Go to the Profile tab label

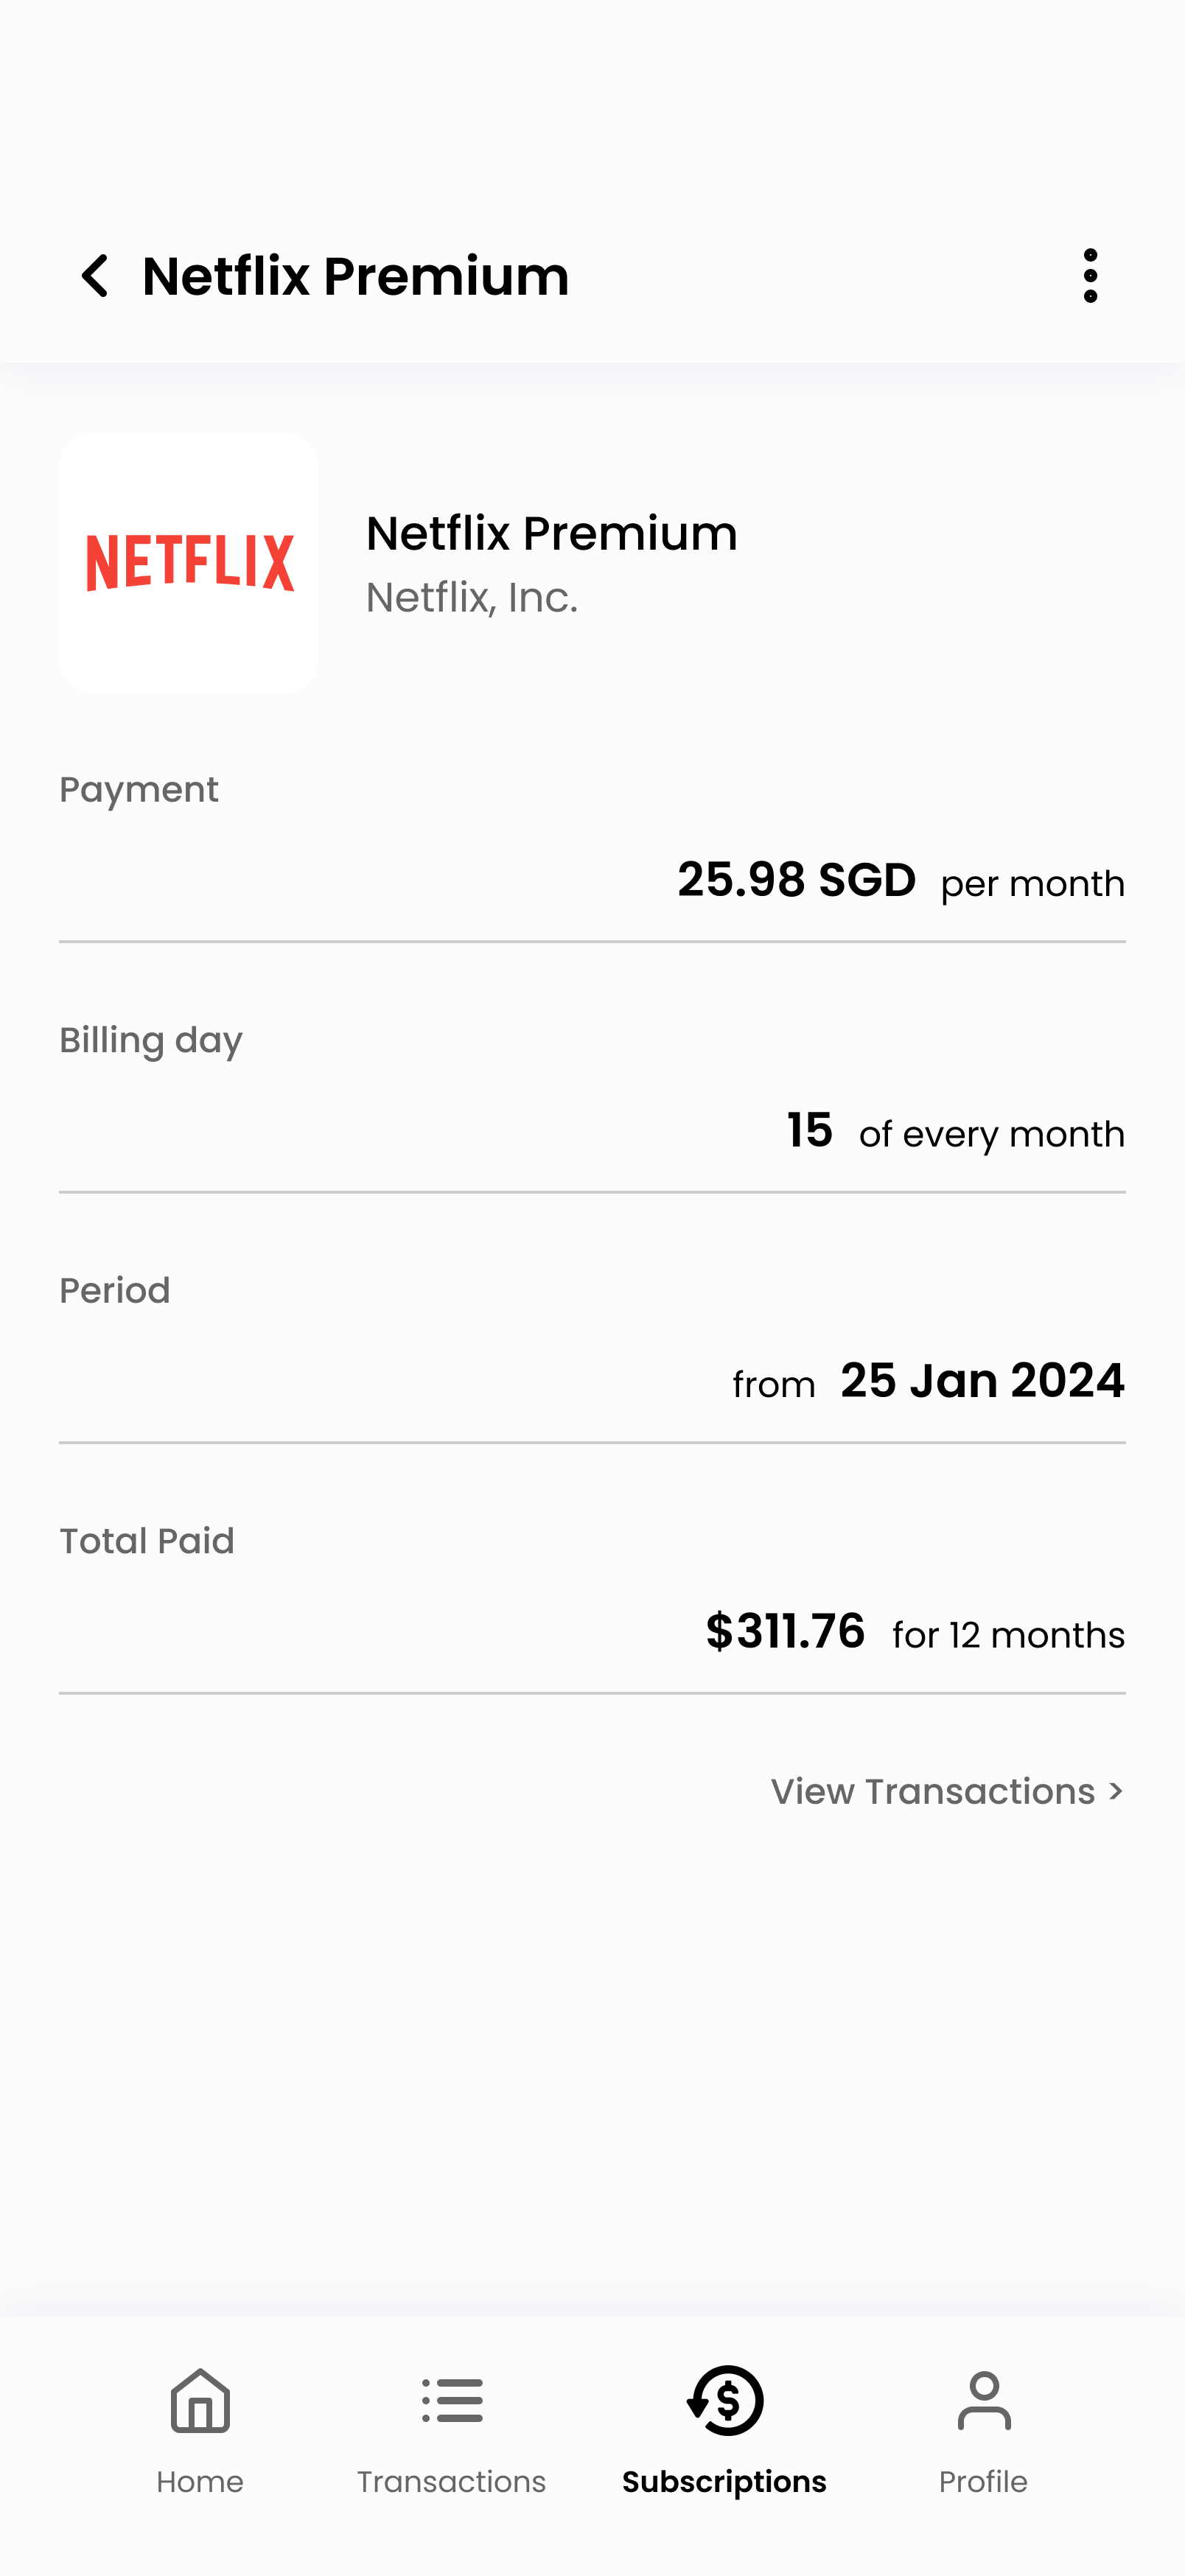(x=984, y=2482)
